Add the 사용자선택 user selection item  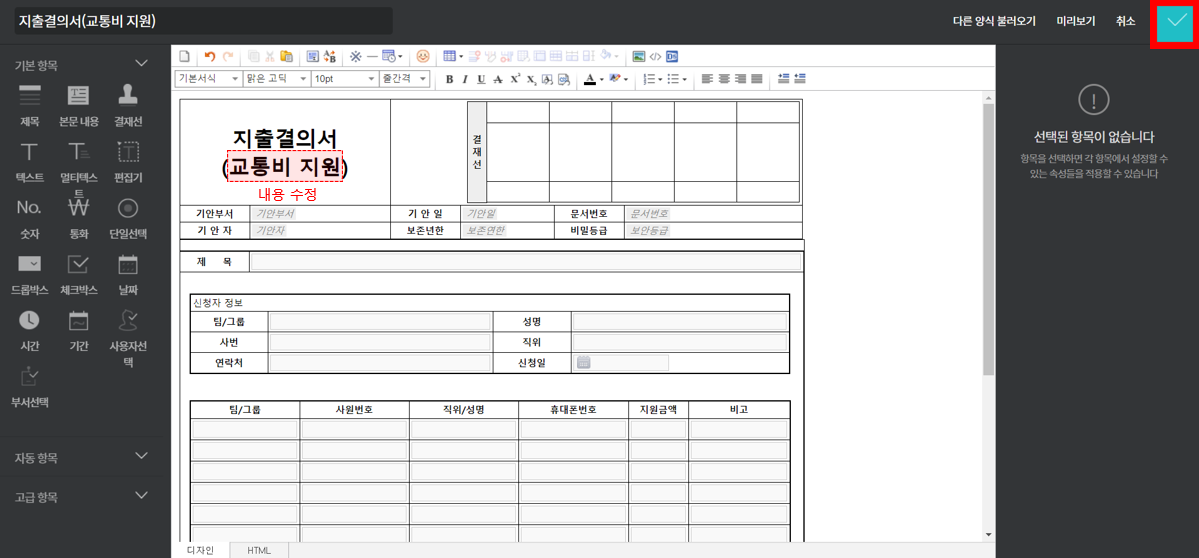click(x=128, y=338)
